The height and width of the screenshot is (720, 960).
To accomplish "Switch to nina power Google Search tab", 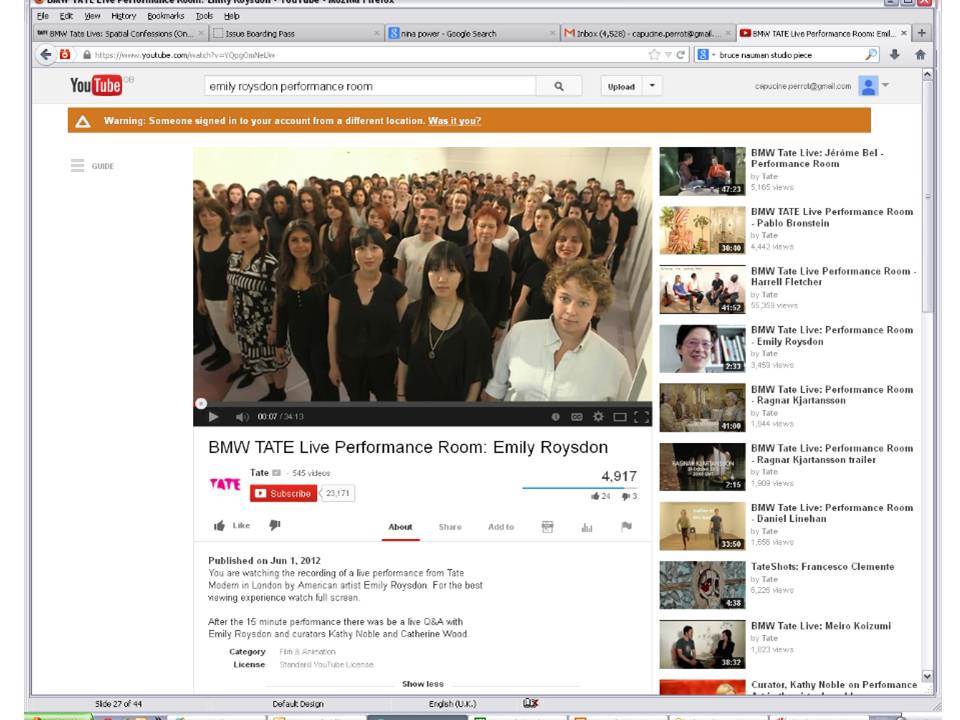I will (x=471, y=34).
